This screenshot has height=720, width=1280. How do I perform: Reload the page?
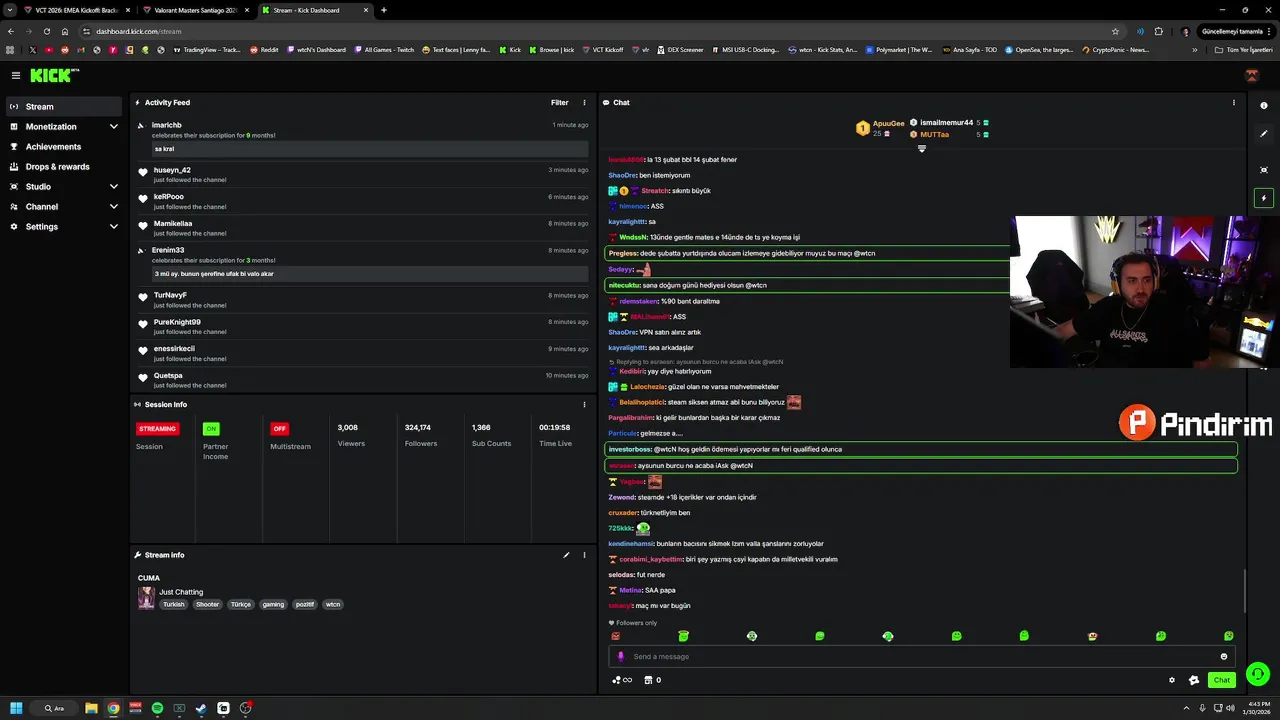tap(47, 31)
